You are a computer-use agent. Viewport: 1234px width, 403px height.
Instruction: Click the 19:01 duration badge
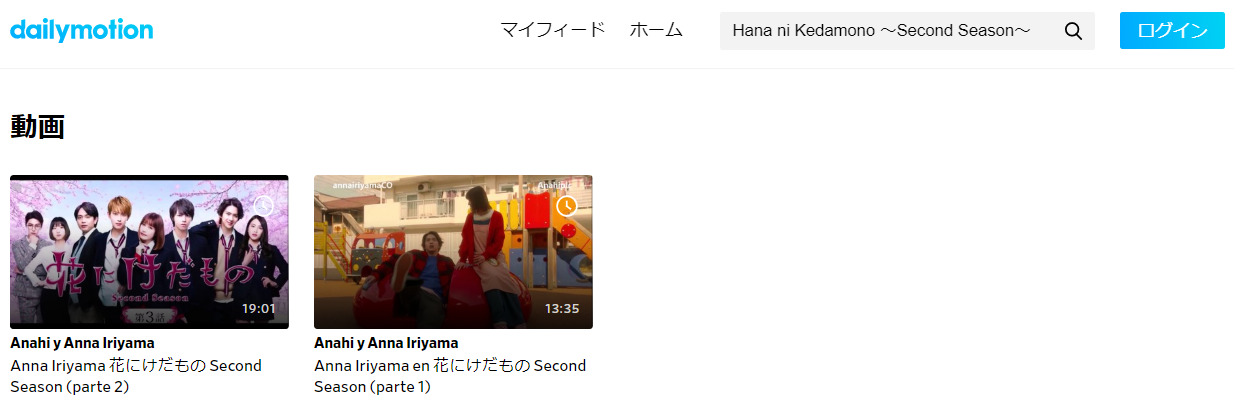click(259, 308)
